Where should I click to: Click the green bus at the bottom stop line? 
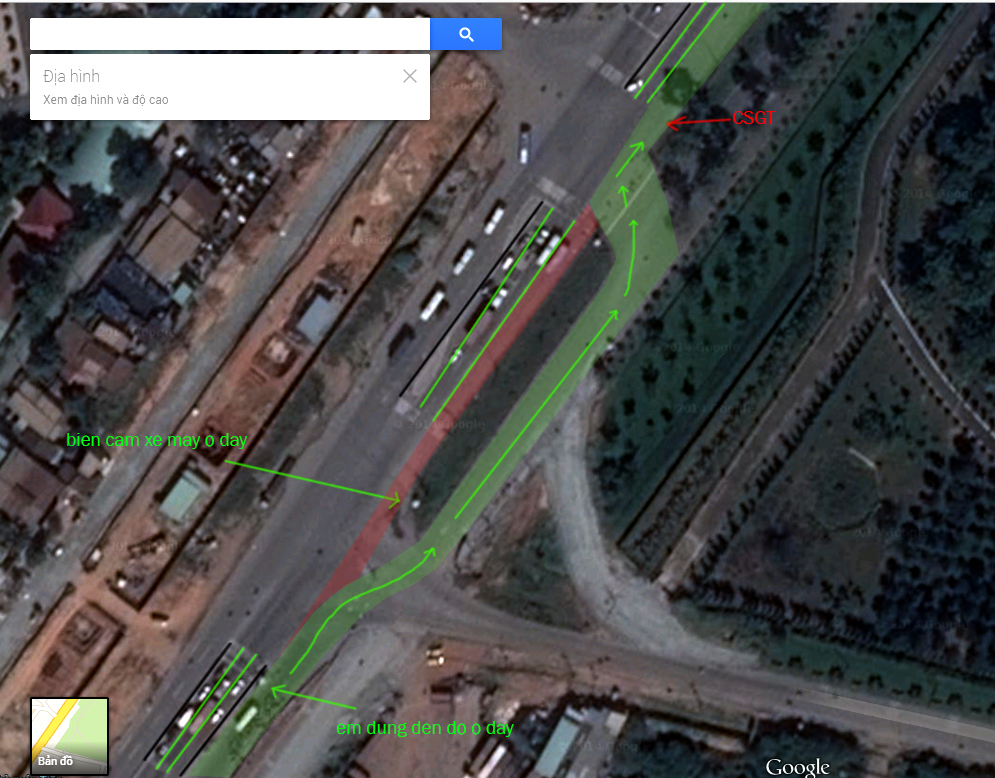[246, 718]
